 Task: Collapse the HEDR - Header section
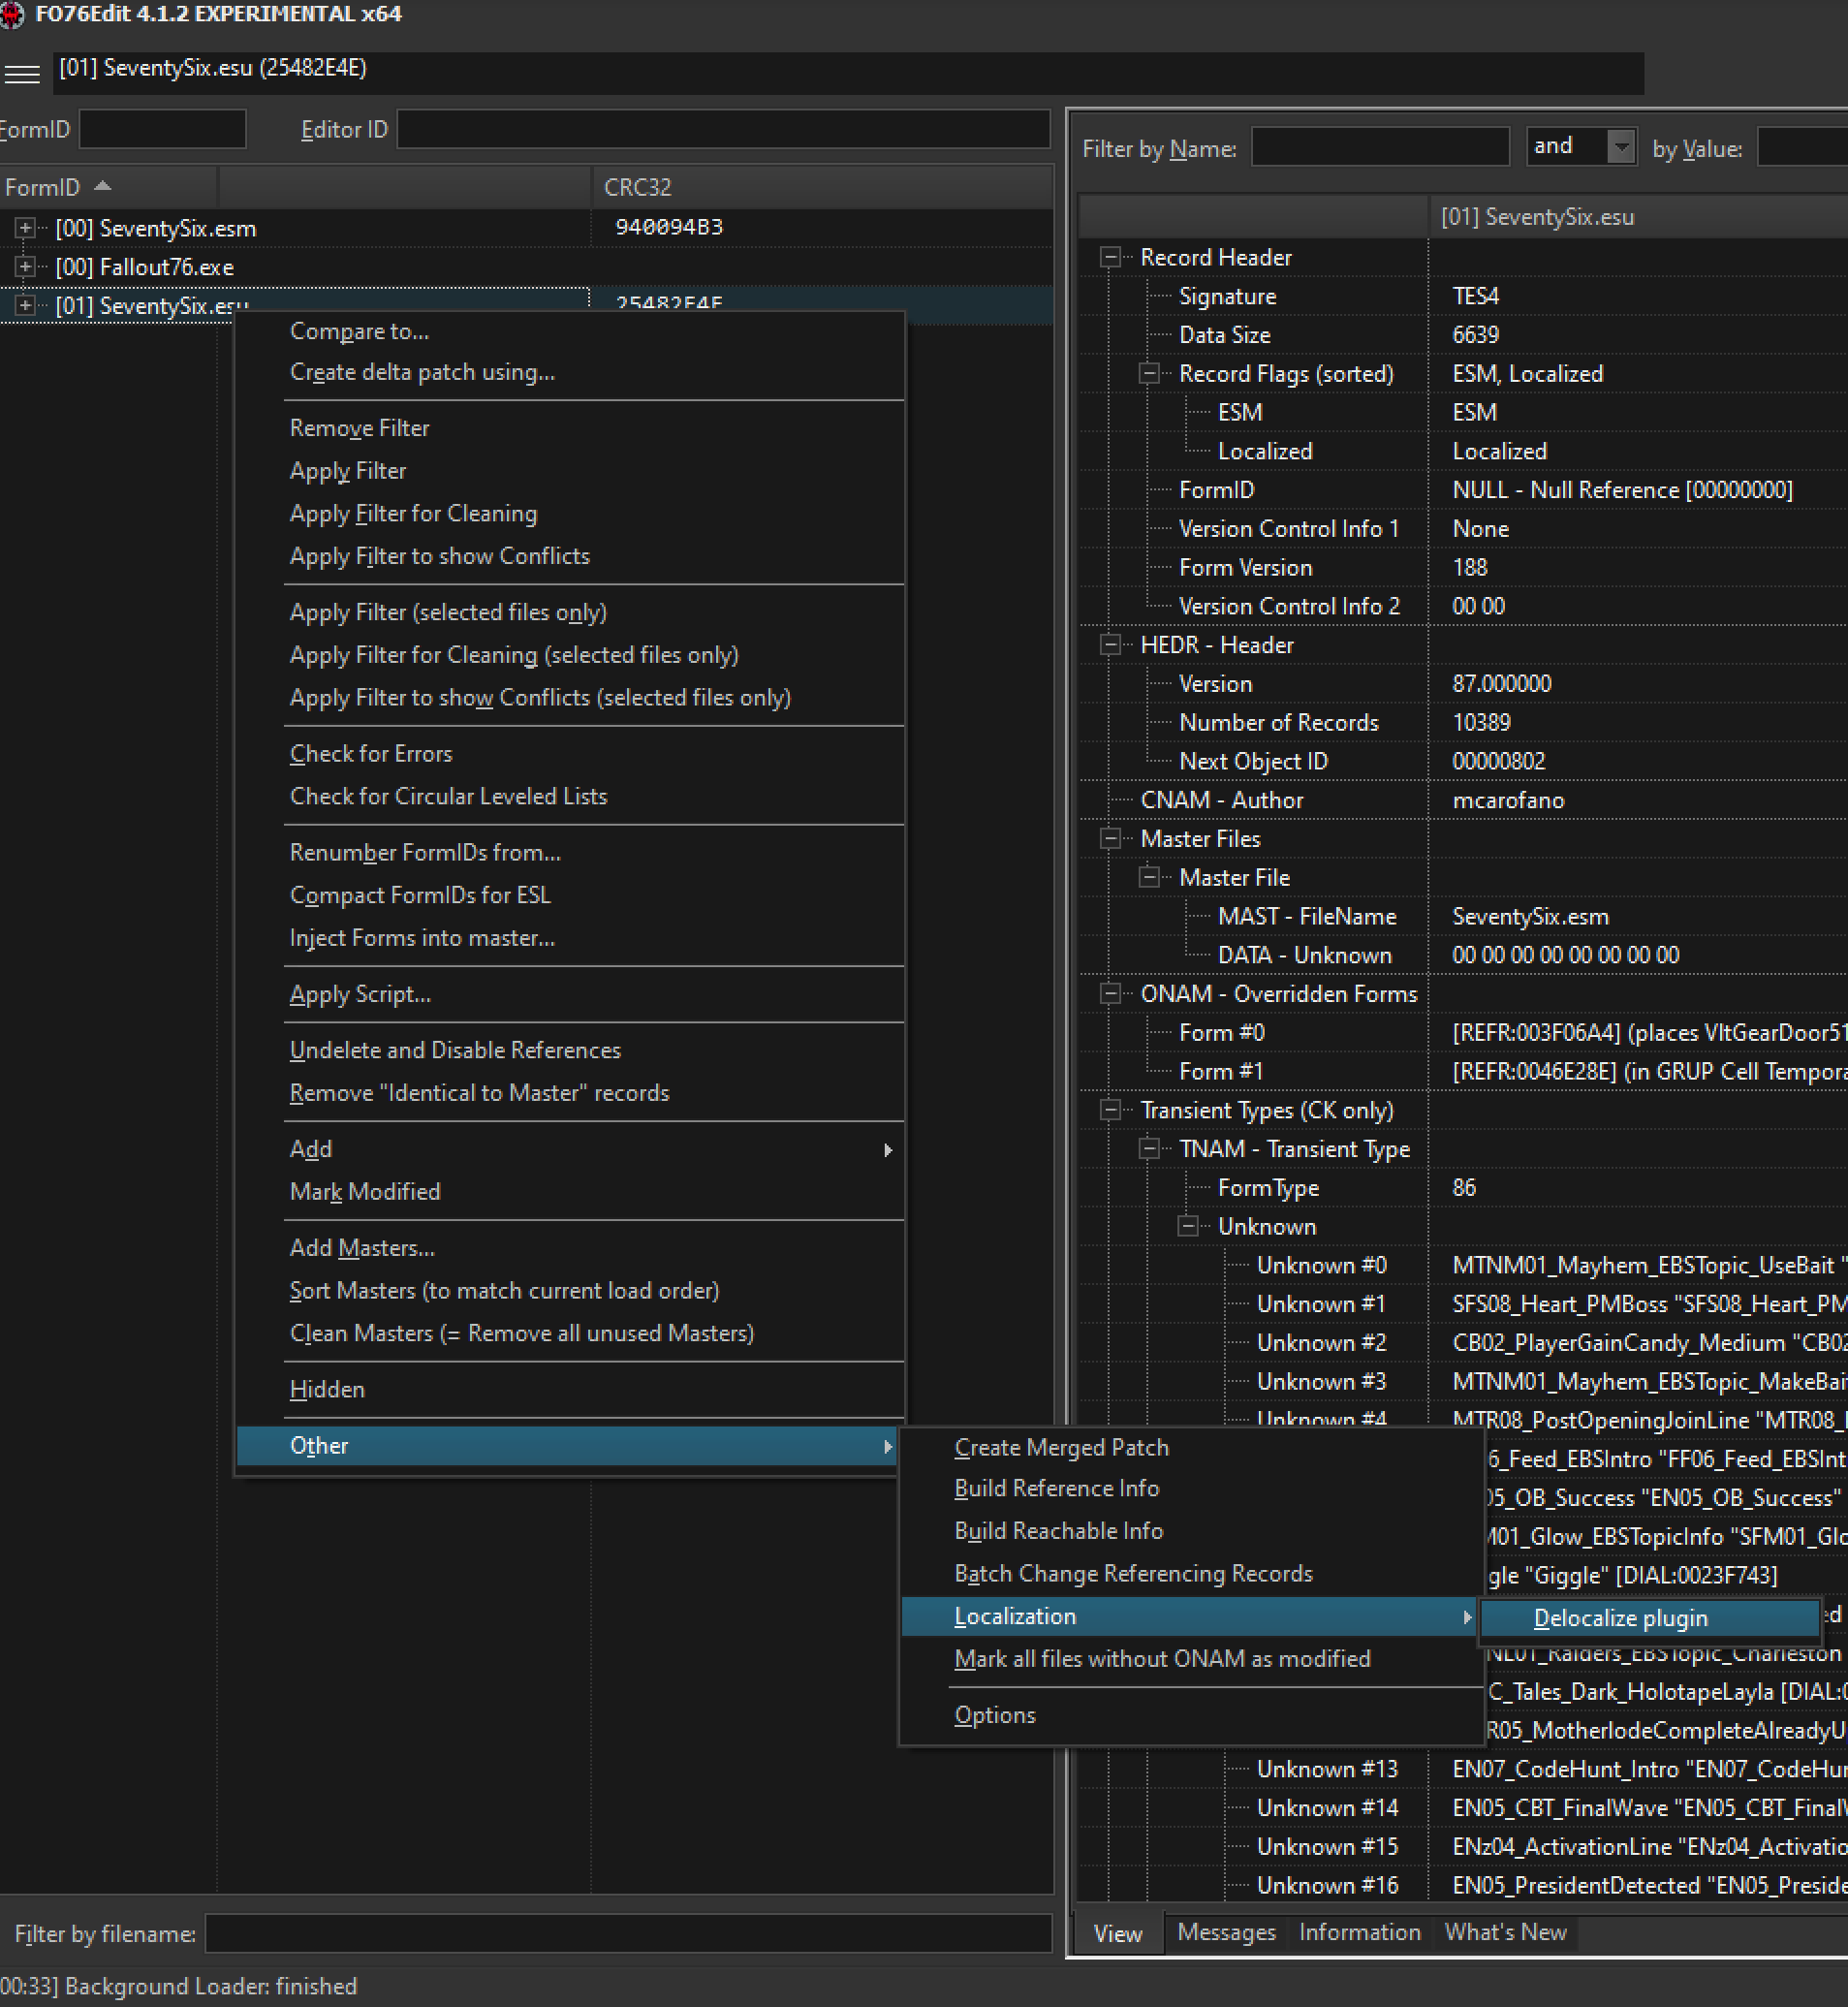click(x=1110, y=645)
